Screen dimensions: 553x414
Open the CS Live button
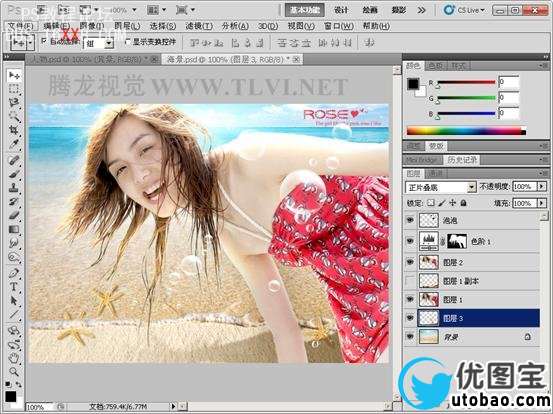(x=465, y=10)
